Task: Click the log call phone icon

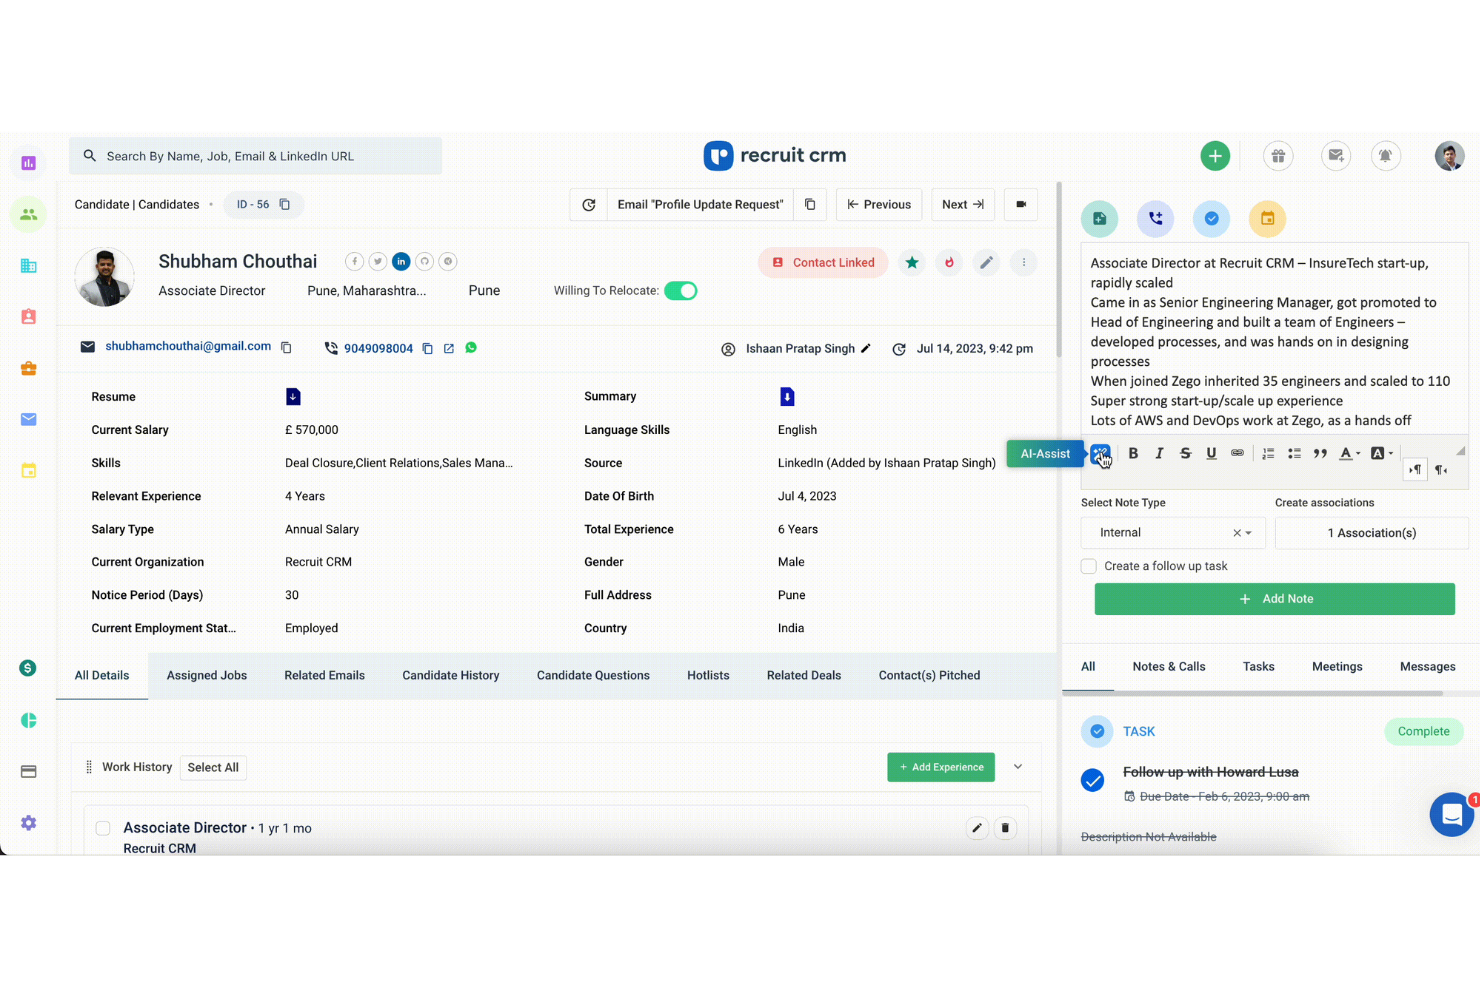Action: coord(1155,219)
